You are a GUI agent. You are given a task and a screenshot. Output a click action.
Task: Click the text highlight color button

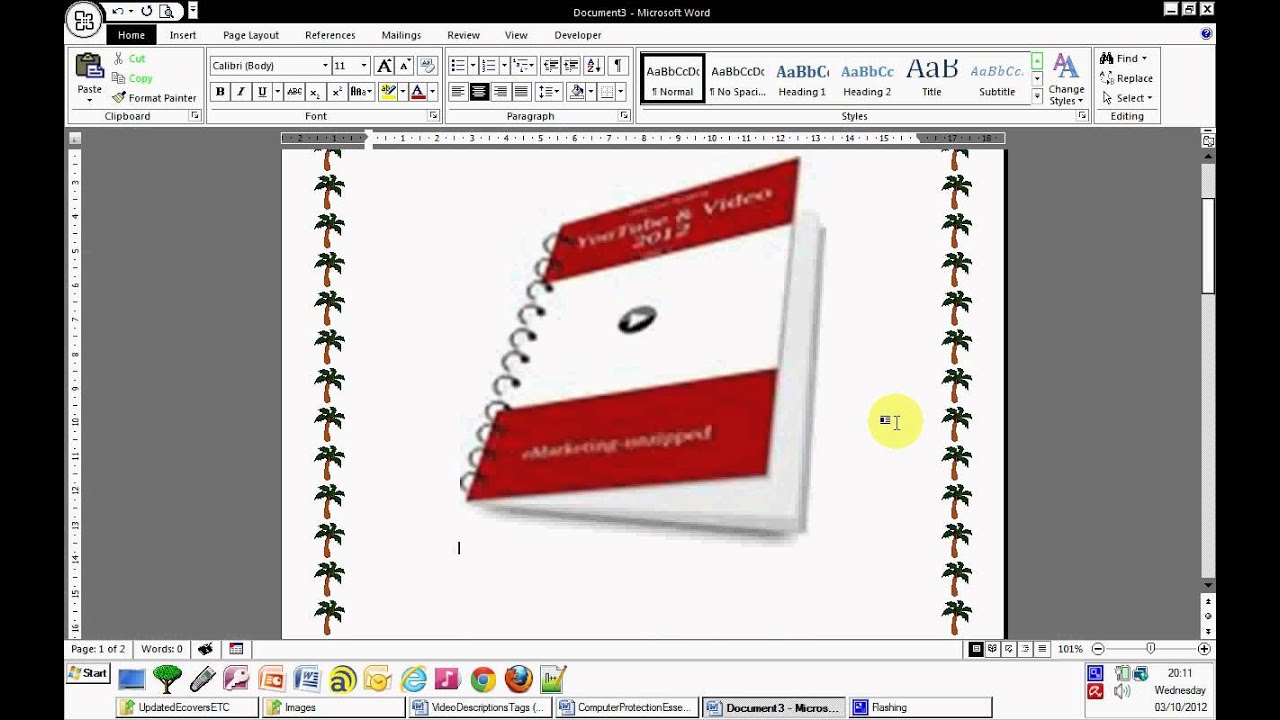coord(388,92)
